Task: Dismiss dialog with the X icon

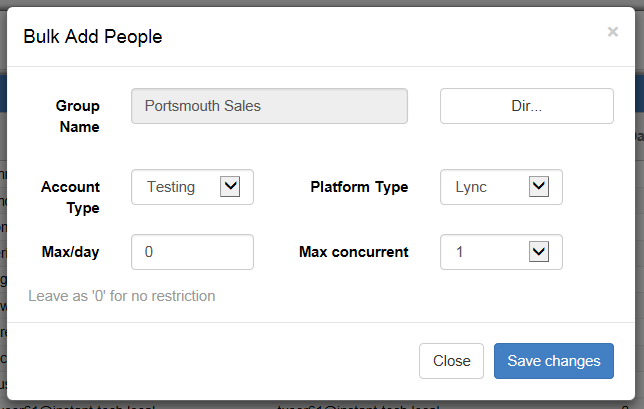Action: (613, 32)
